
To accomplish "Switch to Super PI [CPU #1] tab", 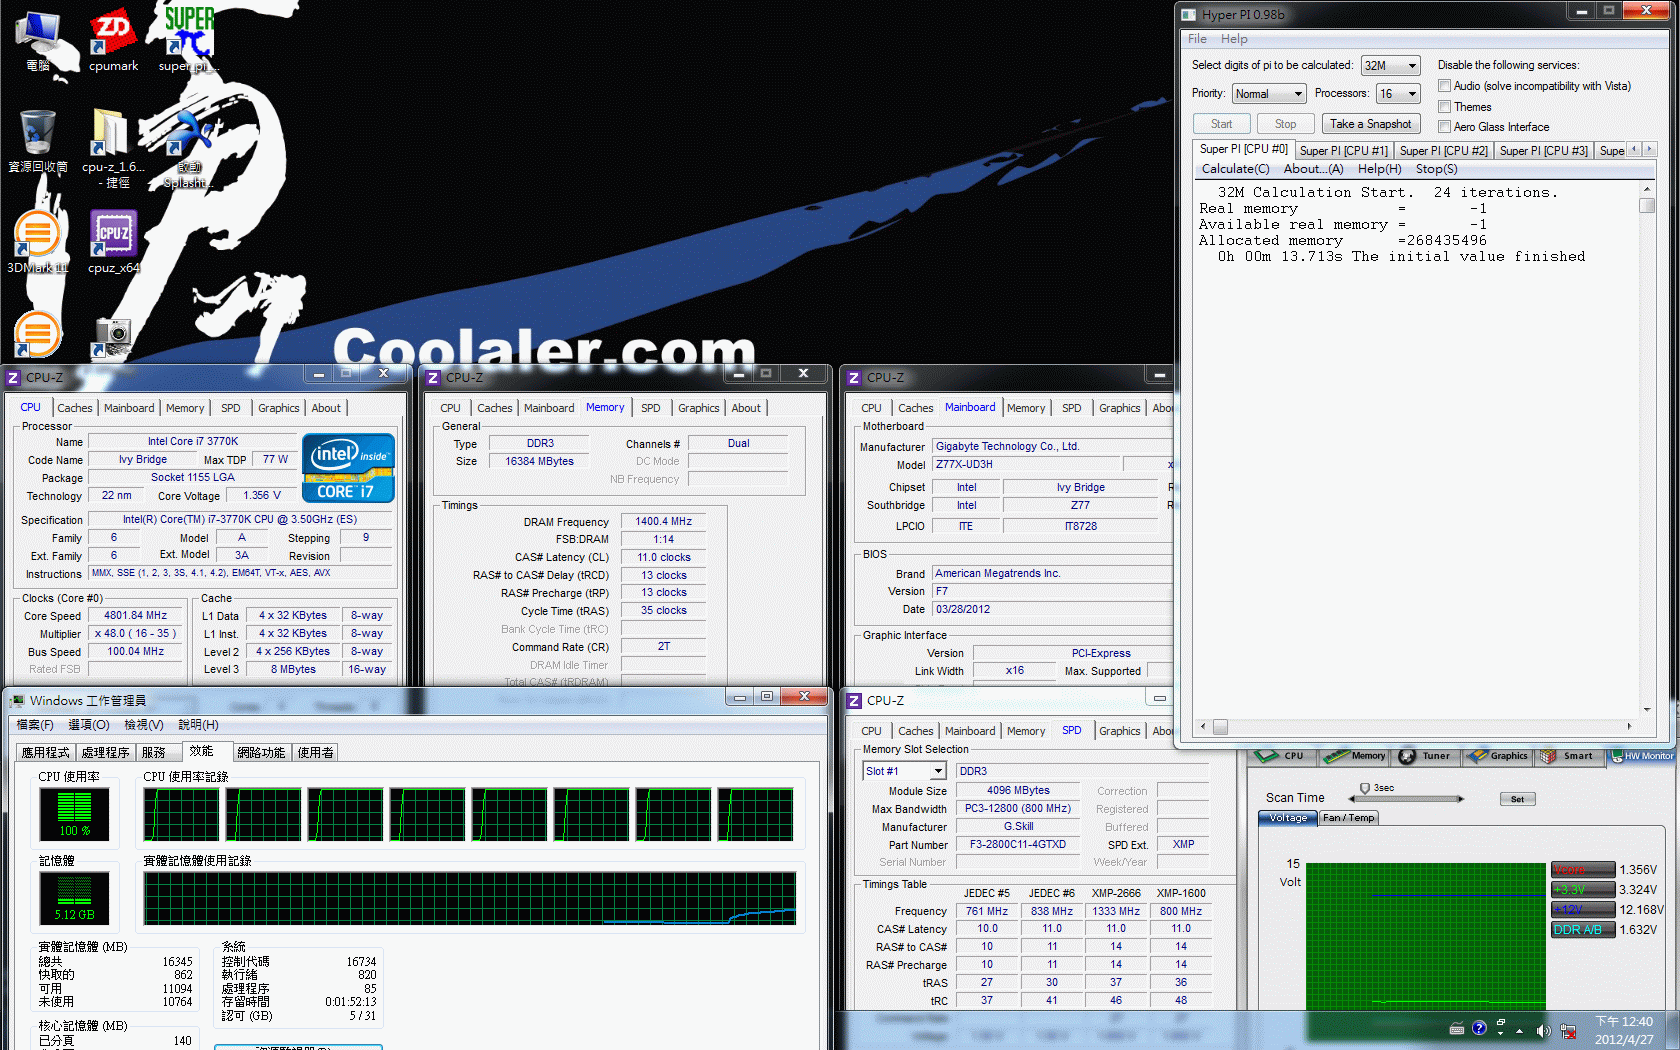I will click(1343, 151).
